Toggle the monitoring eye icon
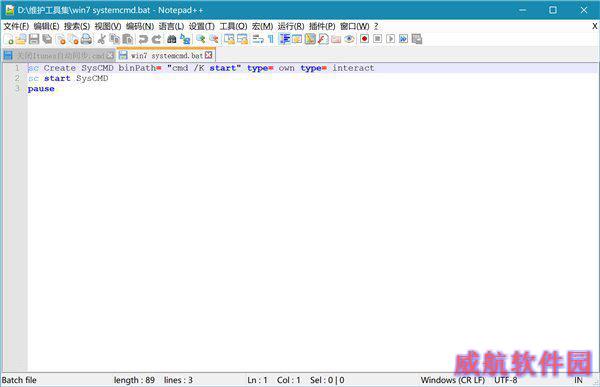Image resolution: width=600 pixels, height=387 pixels. [349, 39]
